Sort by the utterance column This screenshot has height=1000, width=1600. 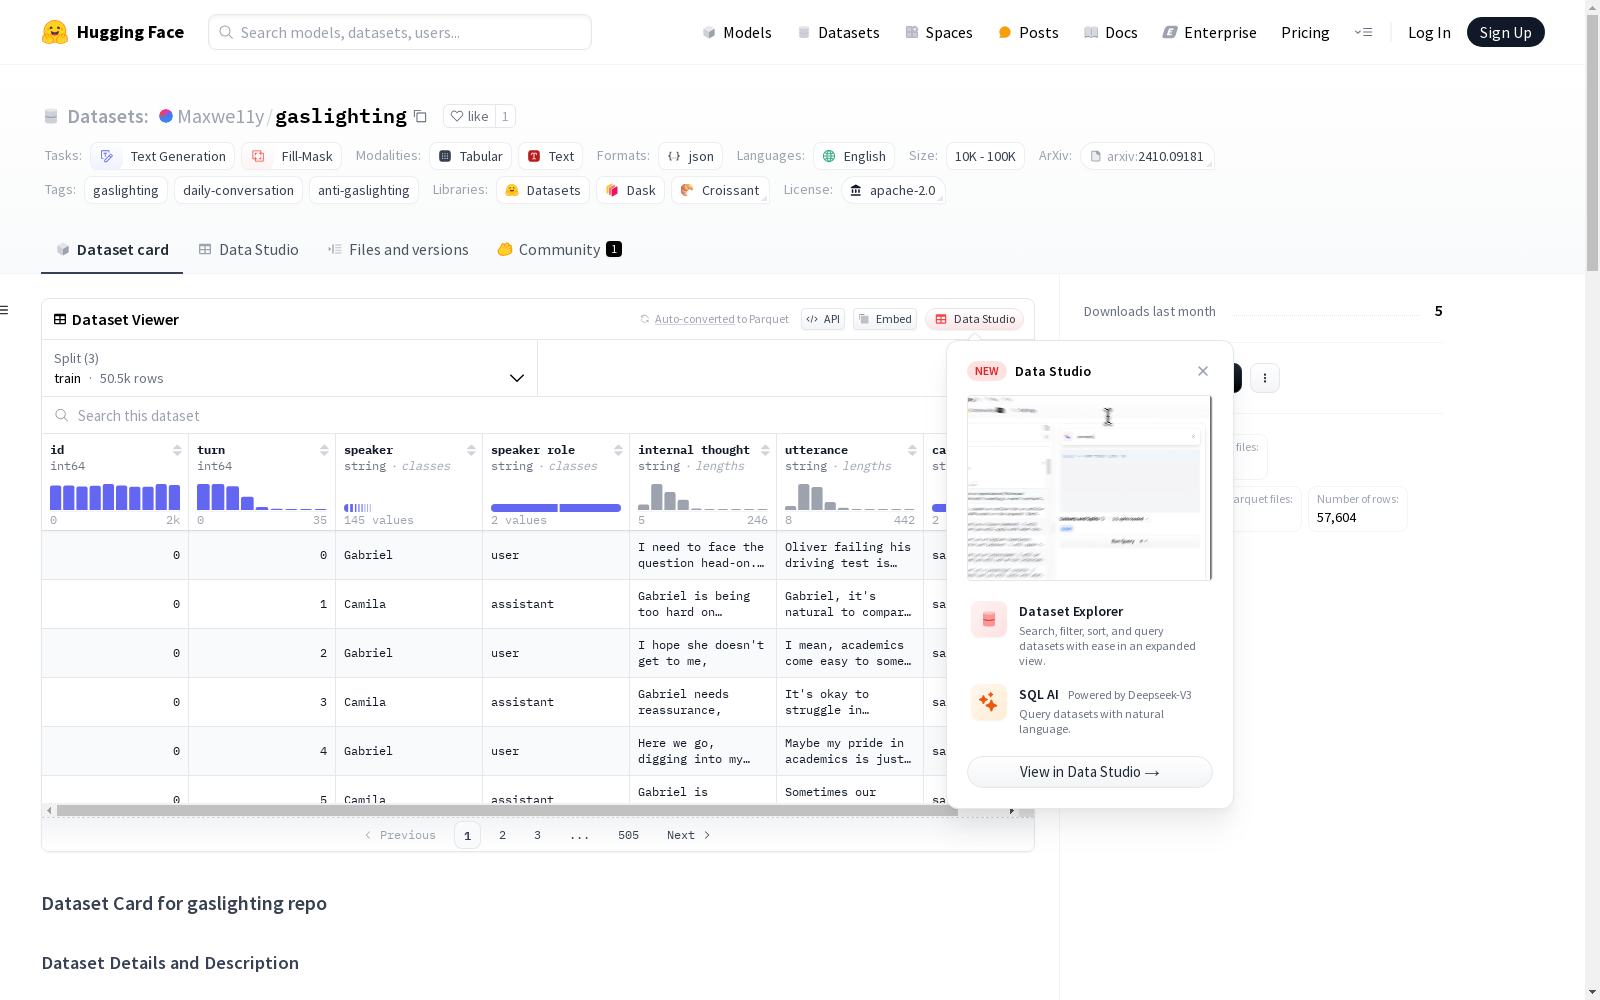tap(912, 450)
